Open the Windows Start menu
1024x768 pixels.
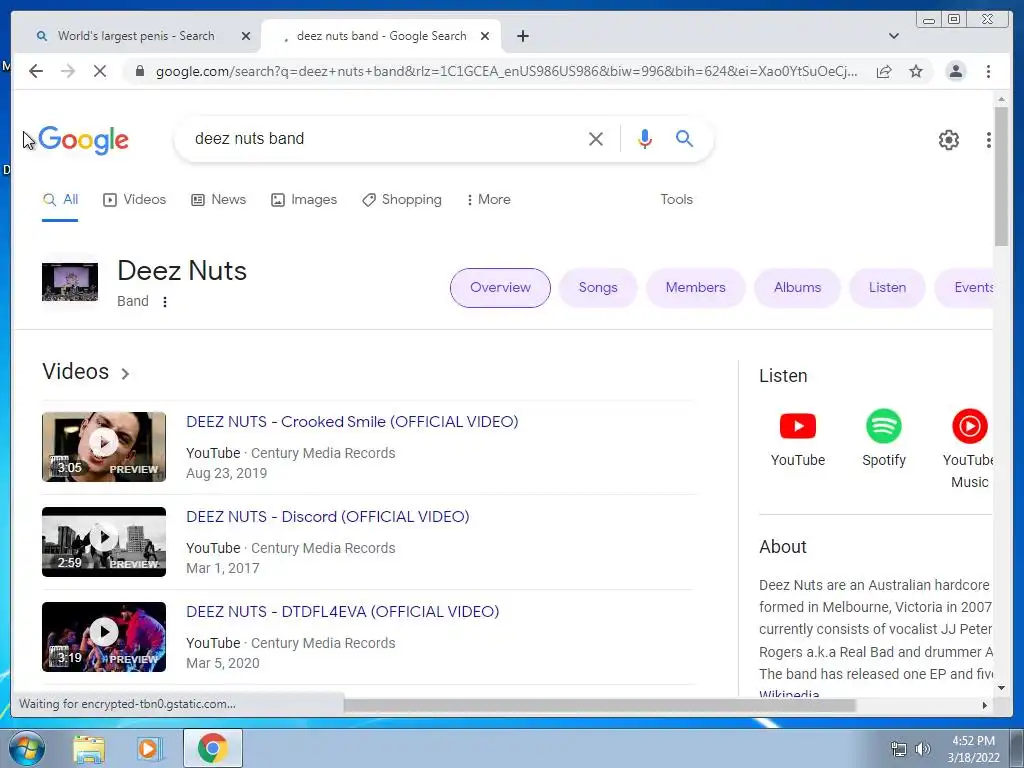coord(27,748)
